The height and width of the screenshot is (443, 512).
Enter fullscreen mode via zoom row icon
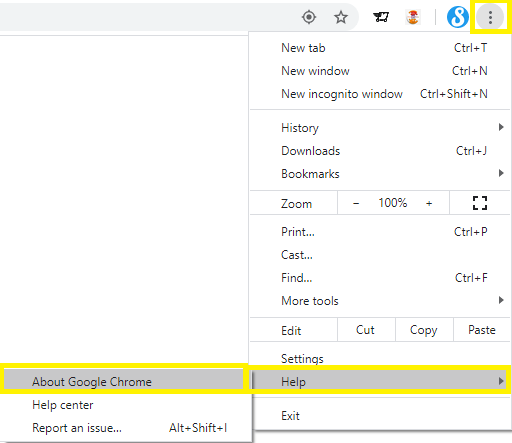(480, 203)
